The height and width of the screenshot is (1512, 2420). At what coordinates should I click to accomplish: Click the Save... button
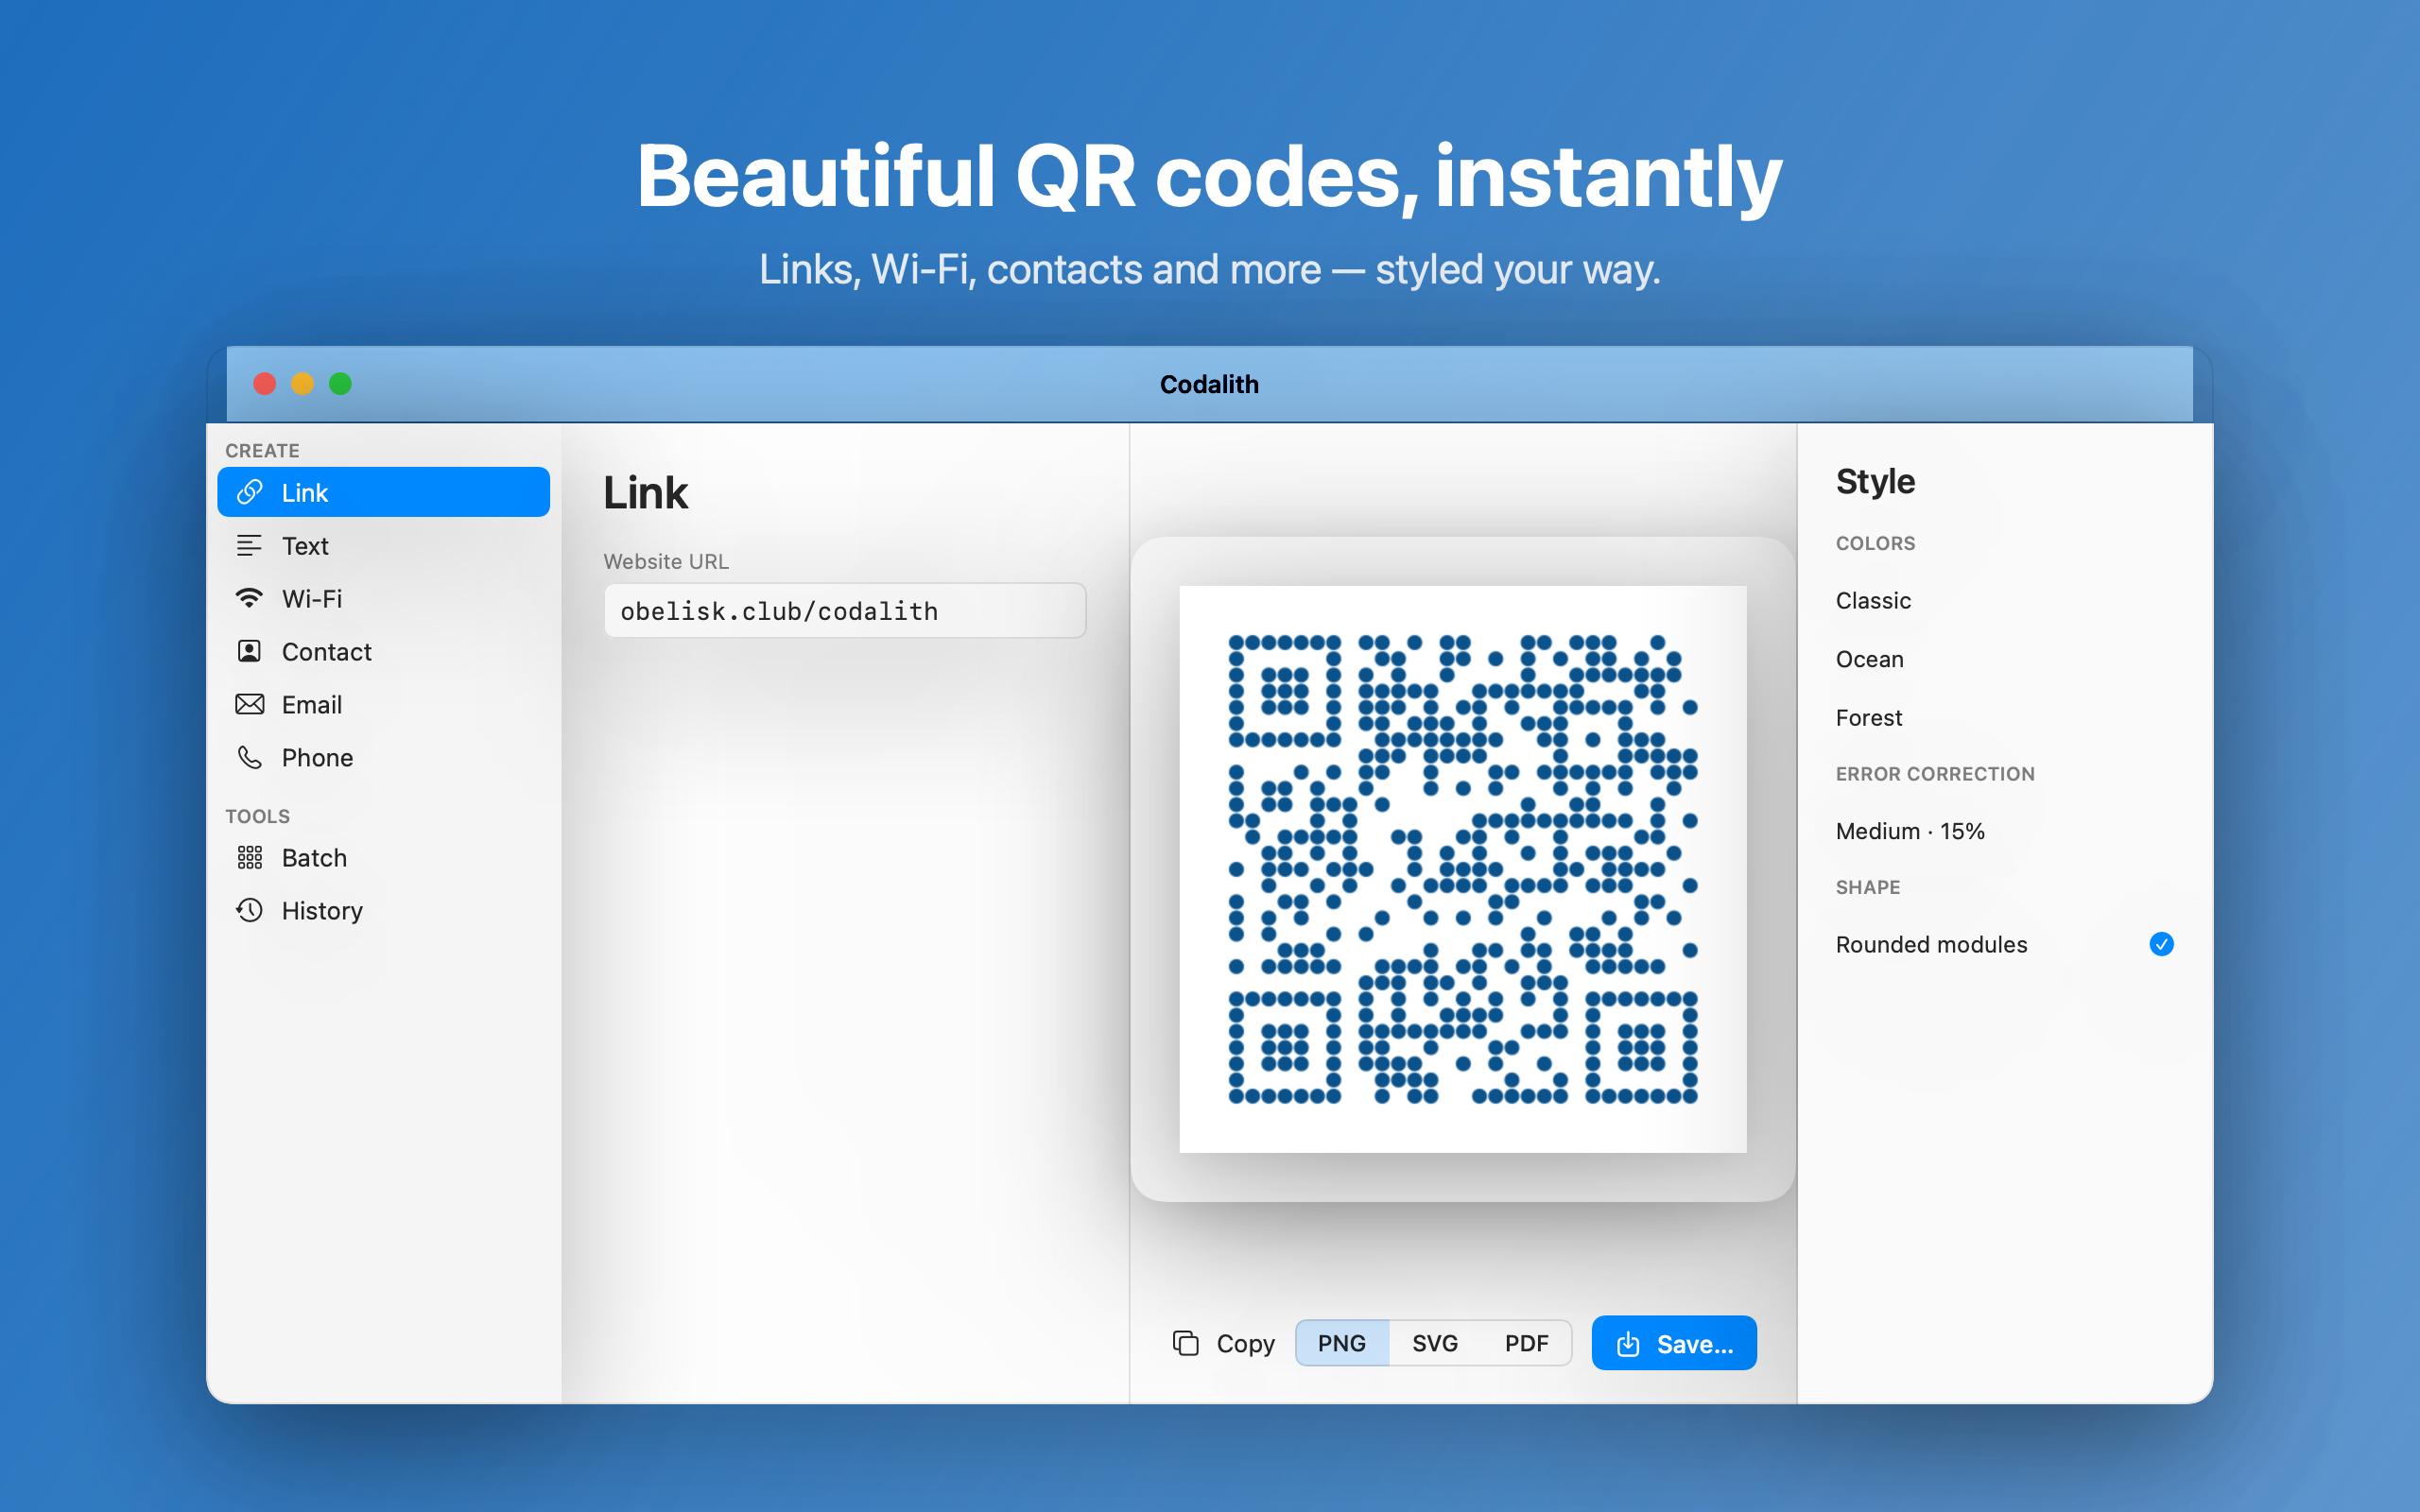pos(1674,1343)
